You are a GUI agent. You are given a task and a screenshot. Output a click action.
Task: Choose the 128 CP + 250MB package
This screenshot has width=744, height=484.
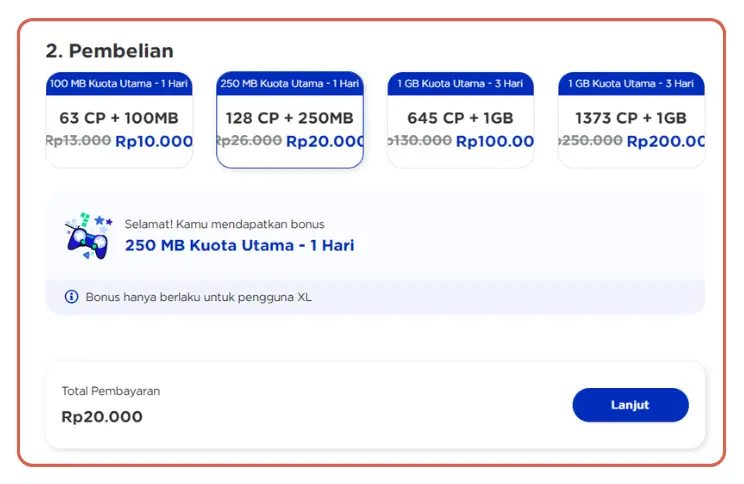(289, 118)
